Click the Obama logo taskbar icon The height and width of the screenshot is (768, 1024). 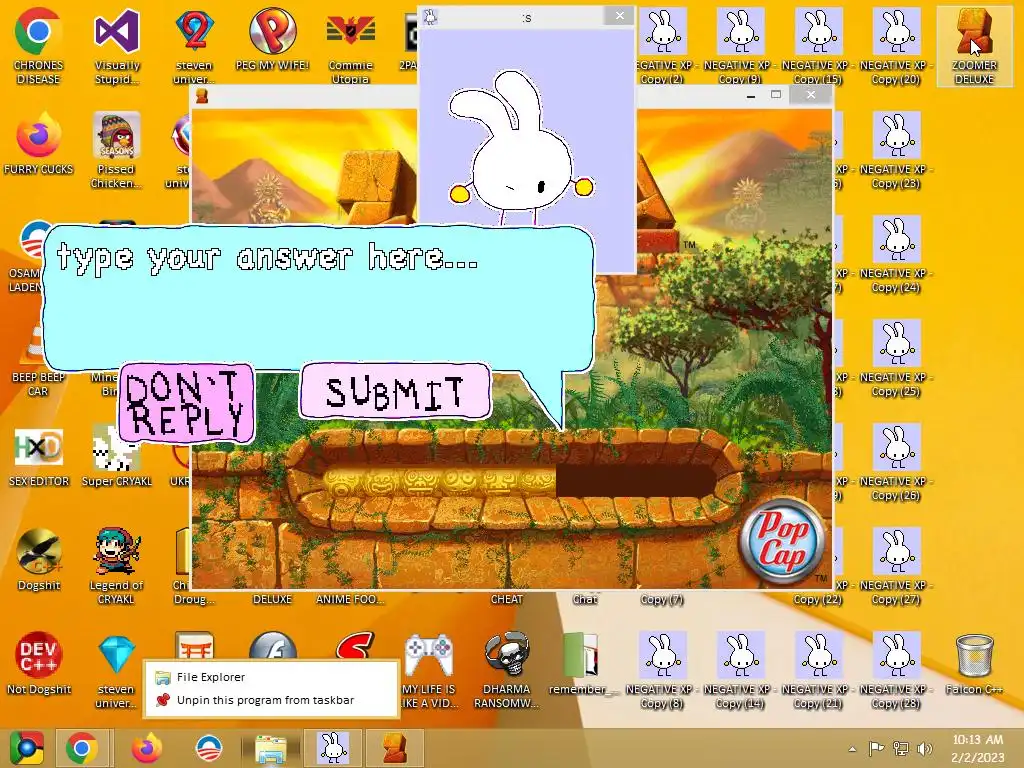(x=209, y=748)
